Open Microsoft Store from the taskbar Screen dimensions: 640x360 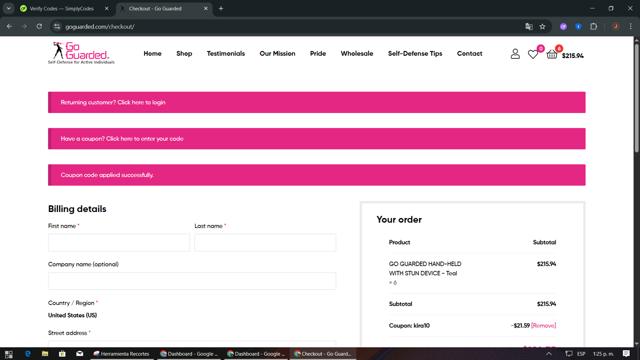tap(62, 354)
